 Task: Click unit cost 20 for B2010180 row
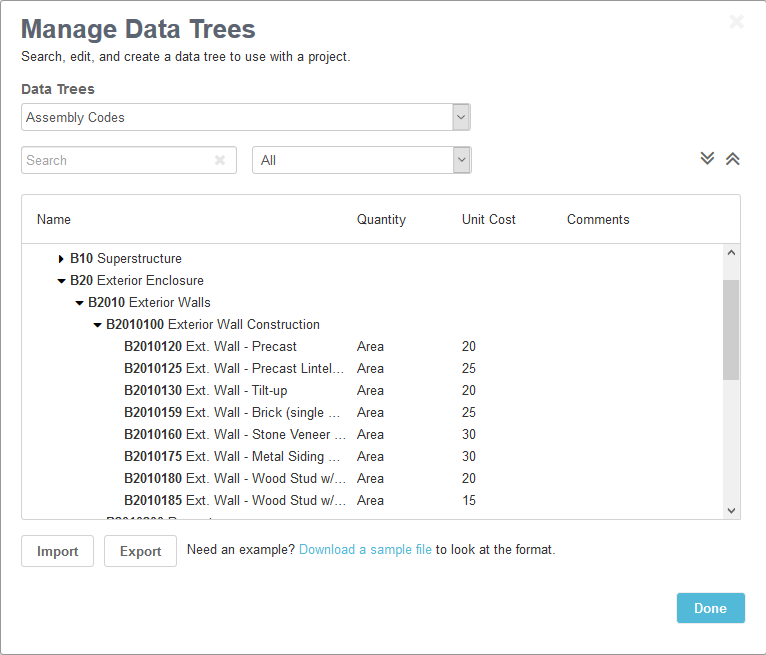468,478
